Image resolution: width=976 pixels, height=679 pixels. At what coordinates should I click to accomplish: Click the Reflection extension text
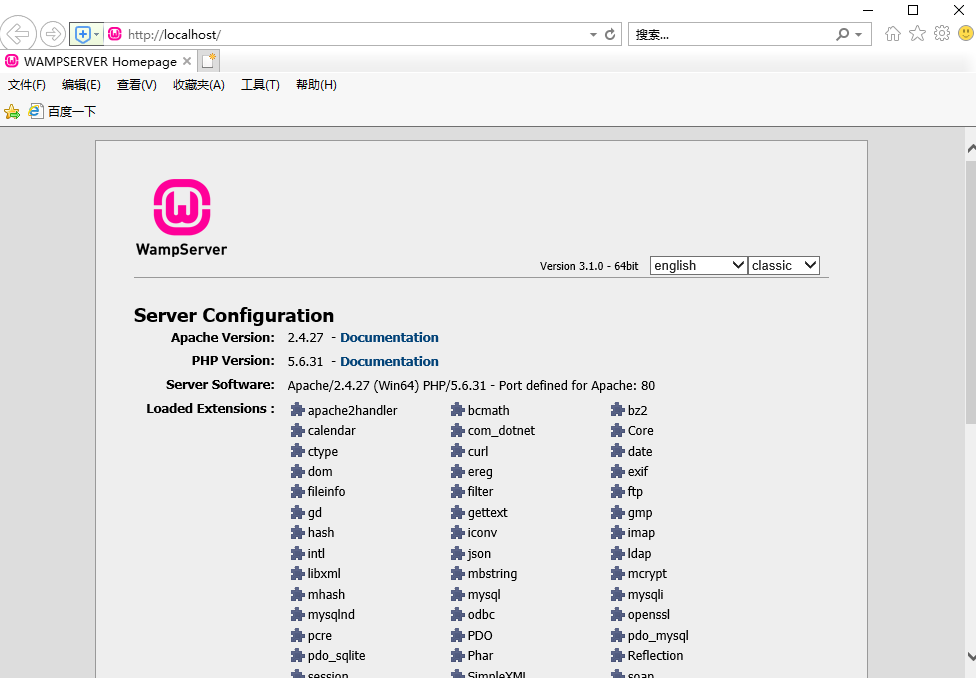coord(655,655)
